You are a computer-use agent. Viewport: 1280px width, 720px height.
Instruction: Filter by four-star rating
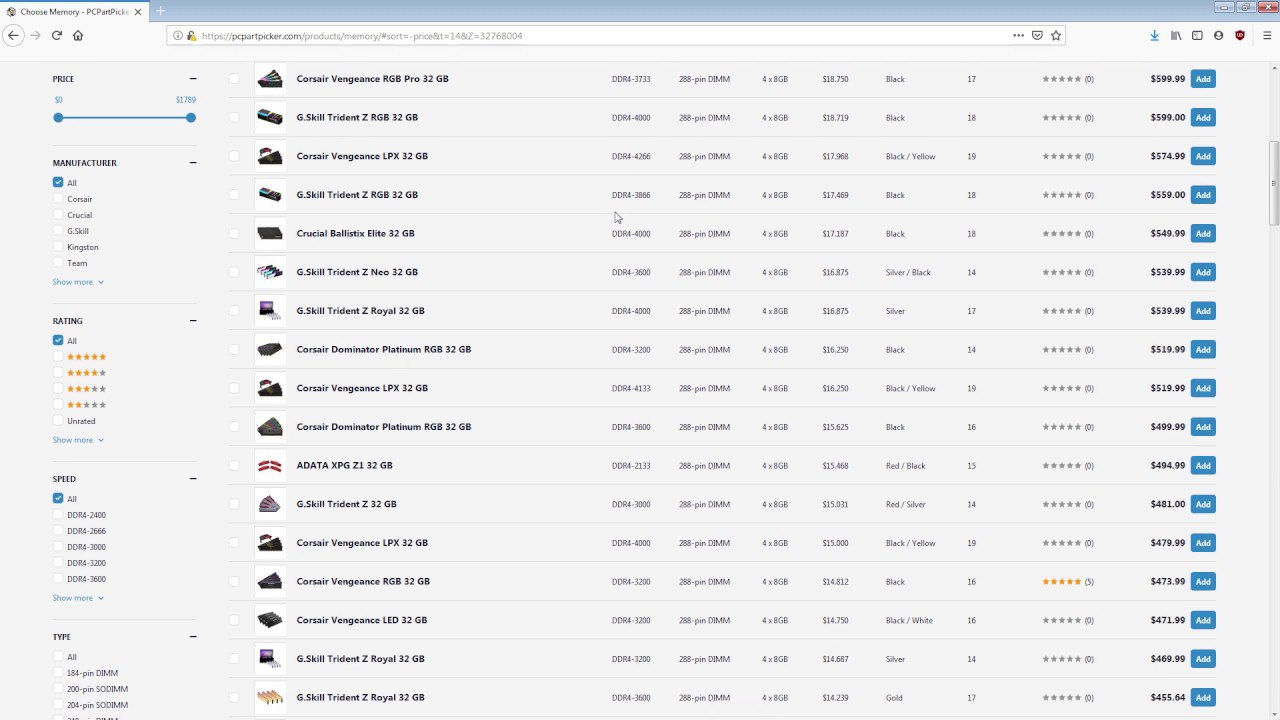[x=58, y=373]
